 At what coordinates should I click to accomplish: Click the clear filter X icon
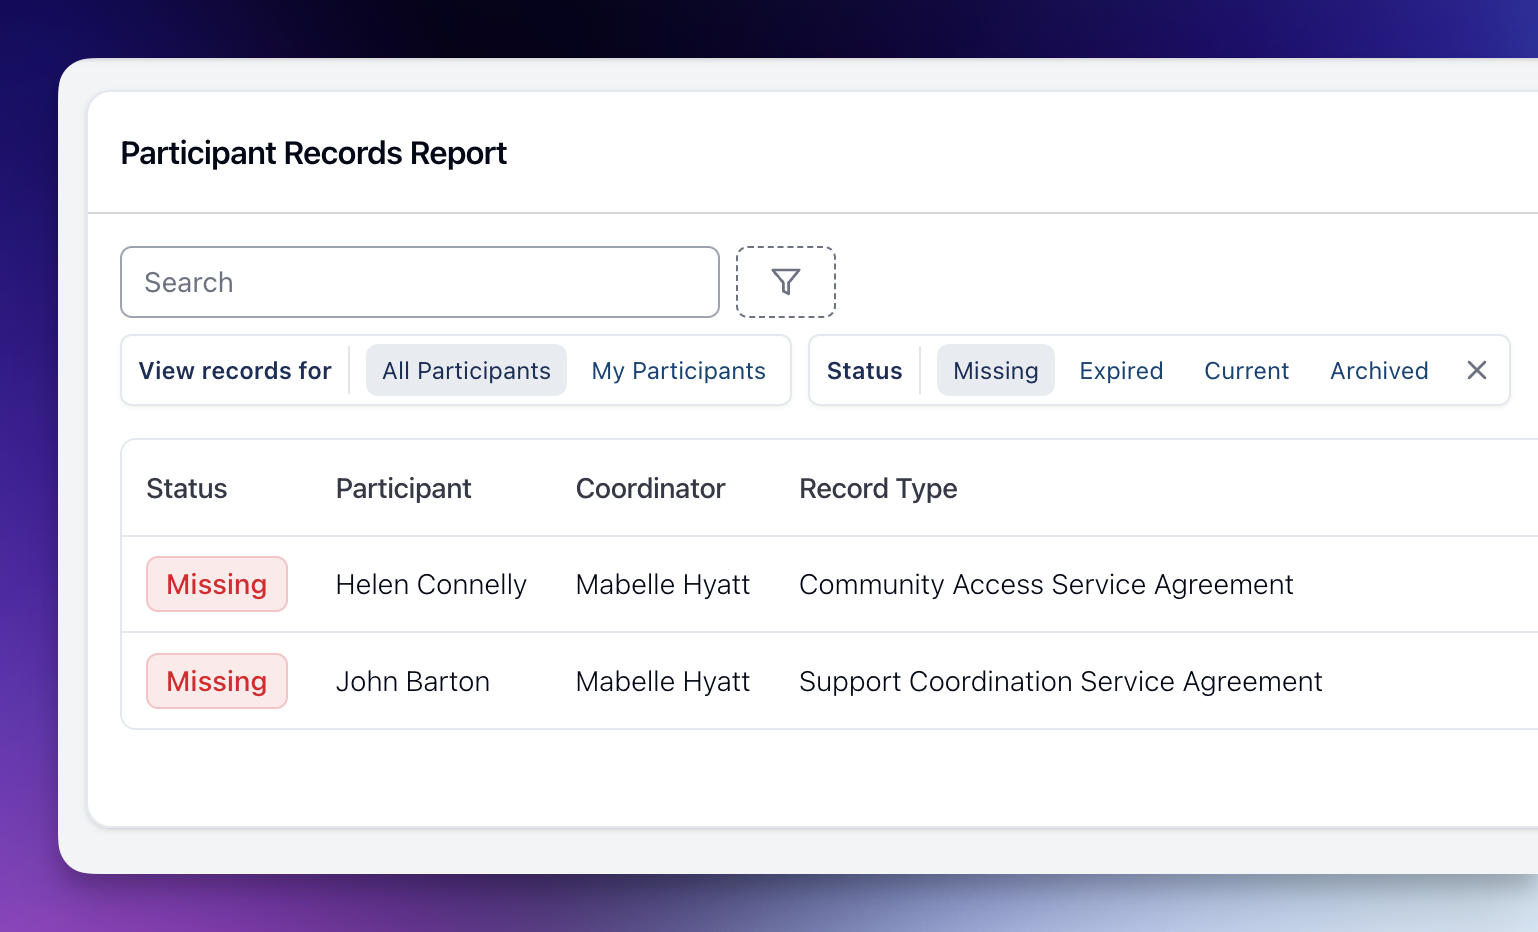coord(1477,370)
